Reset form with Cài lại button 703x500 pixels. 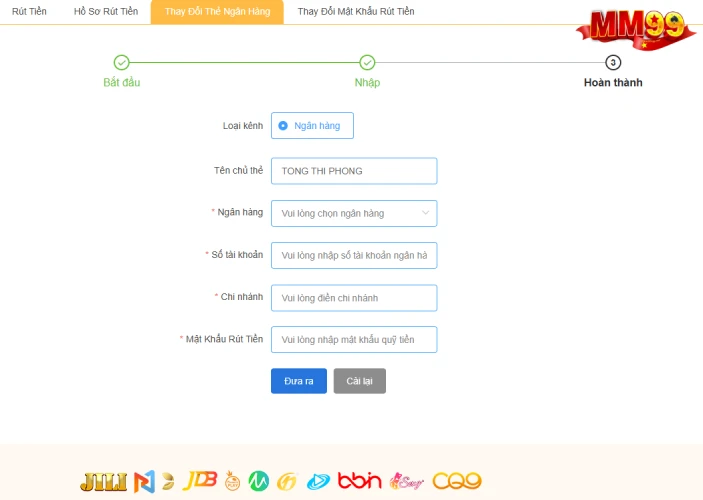pos(360,381)
